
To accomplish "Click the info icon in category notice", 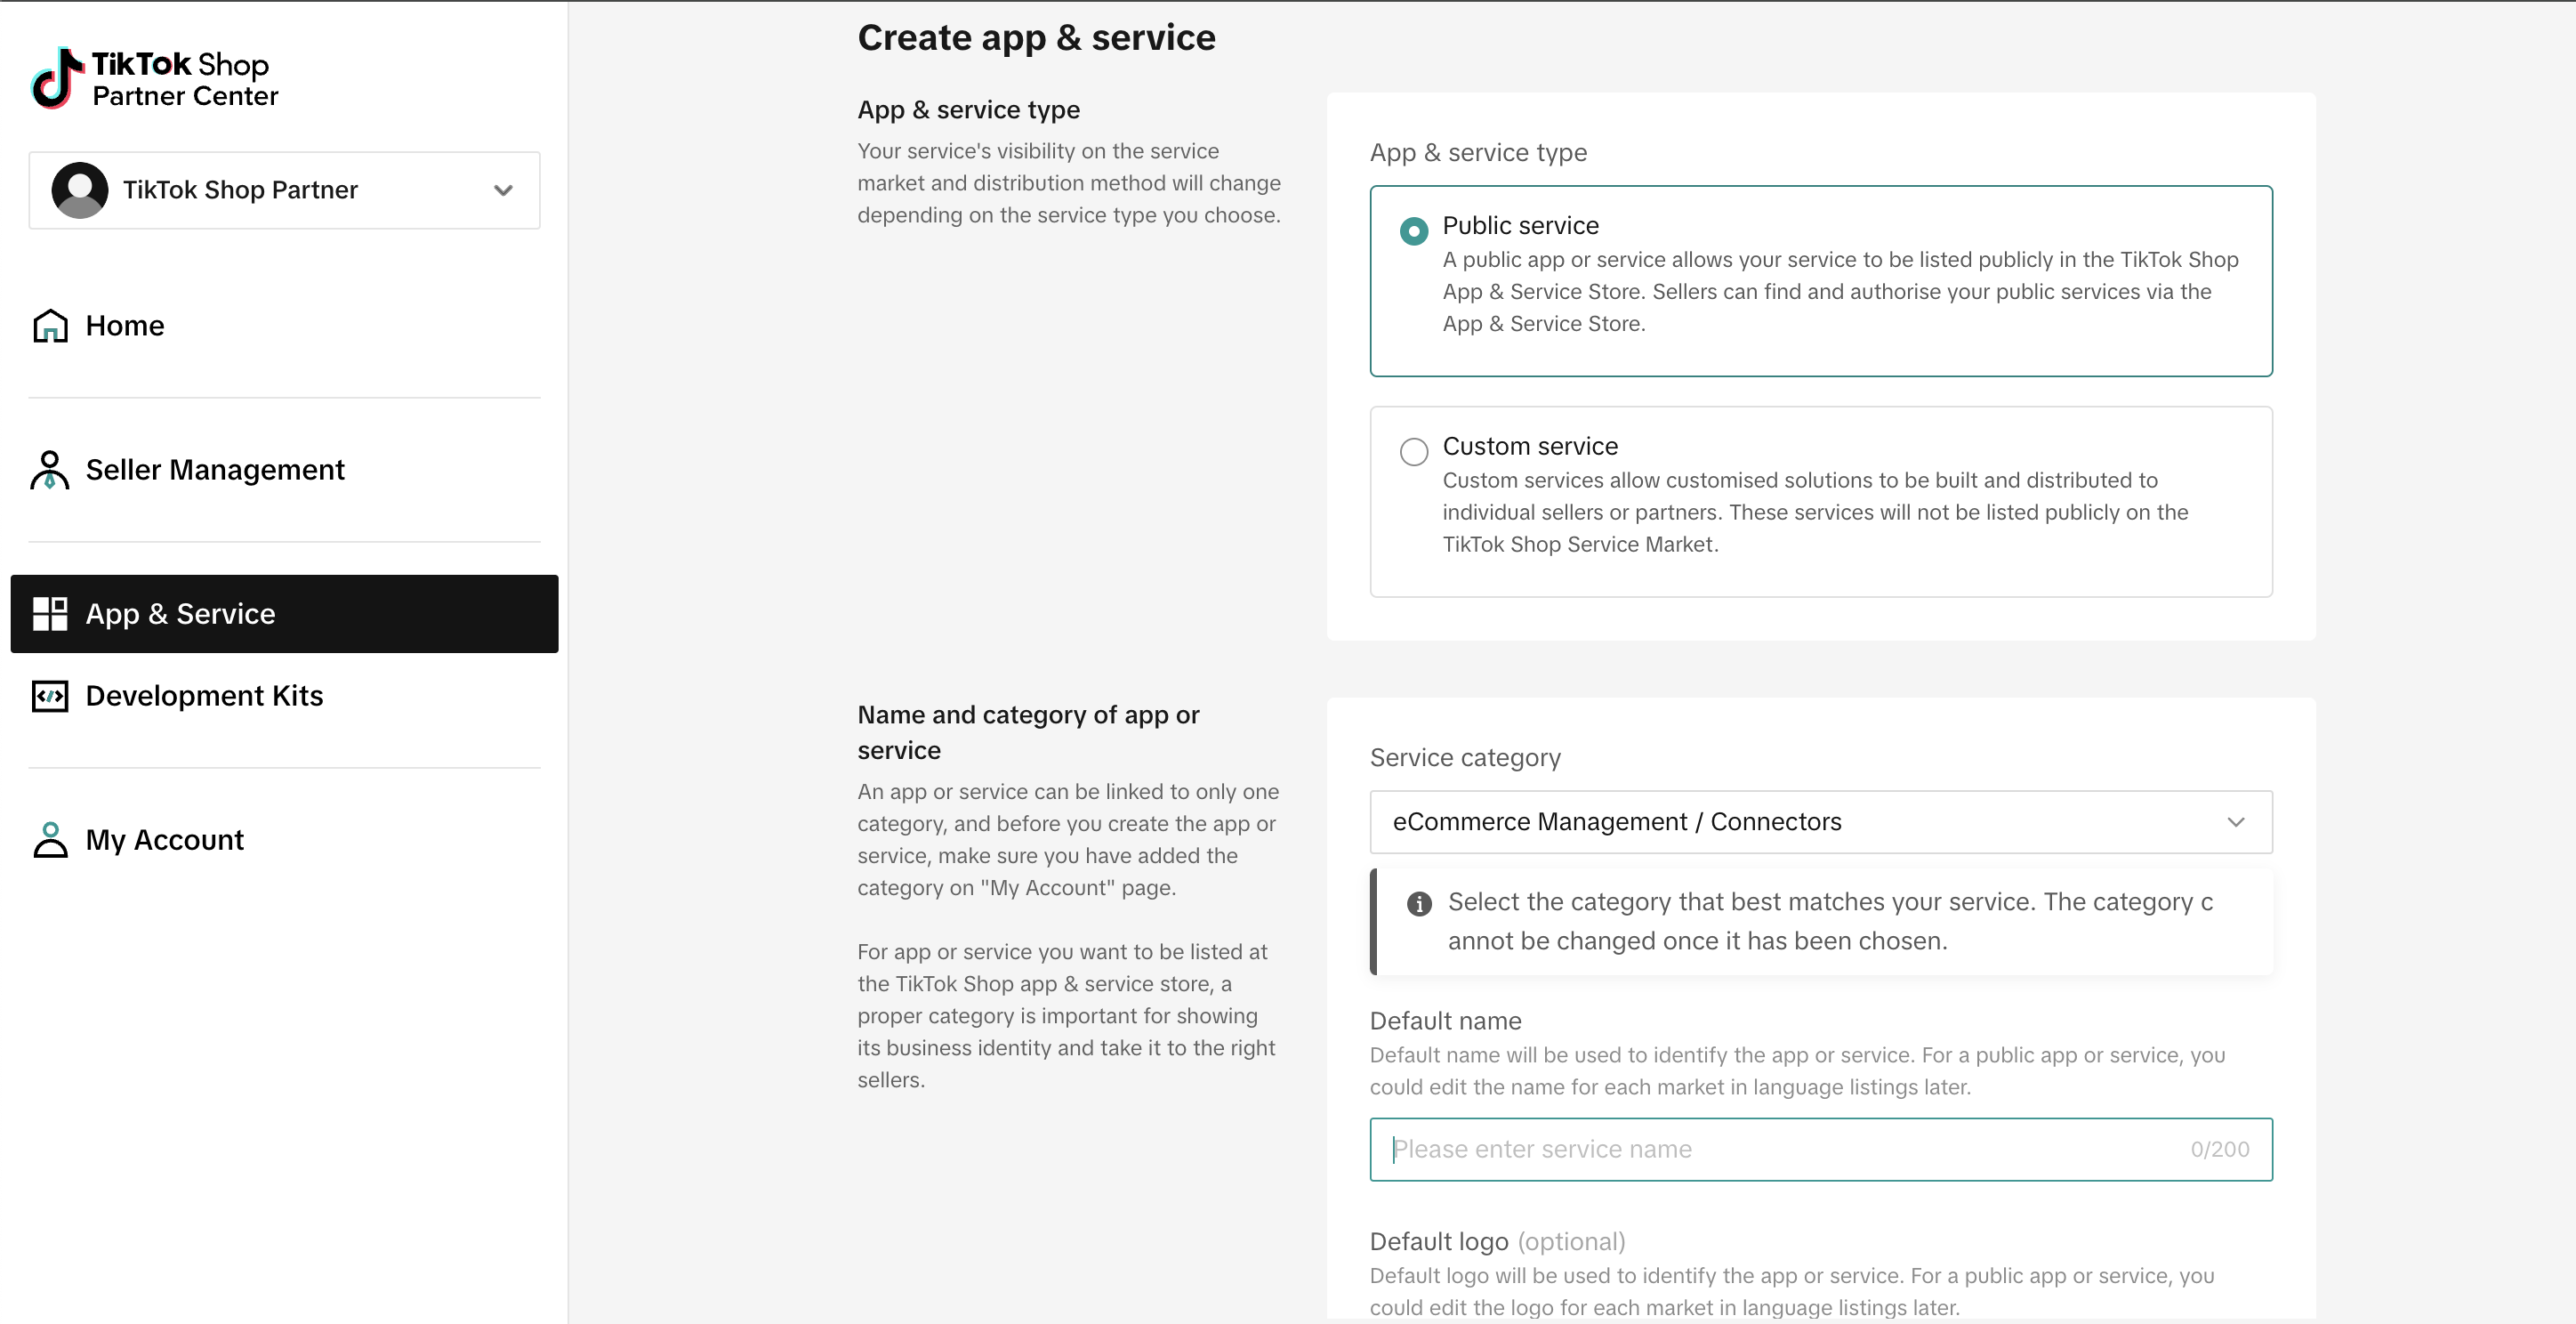I will tap(1419, 903).
